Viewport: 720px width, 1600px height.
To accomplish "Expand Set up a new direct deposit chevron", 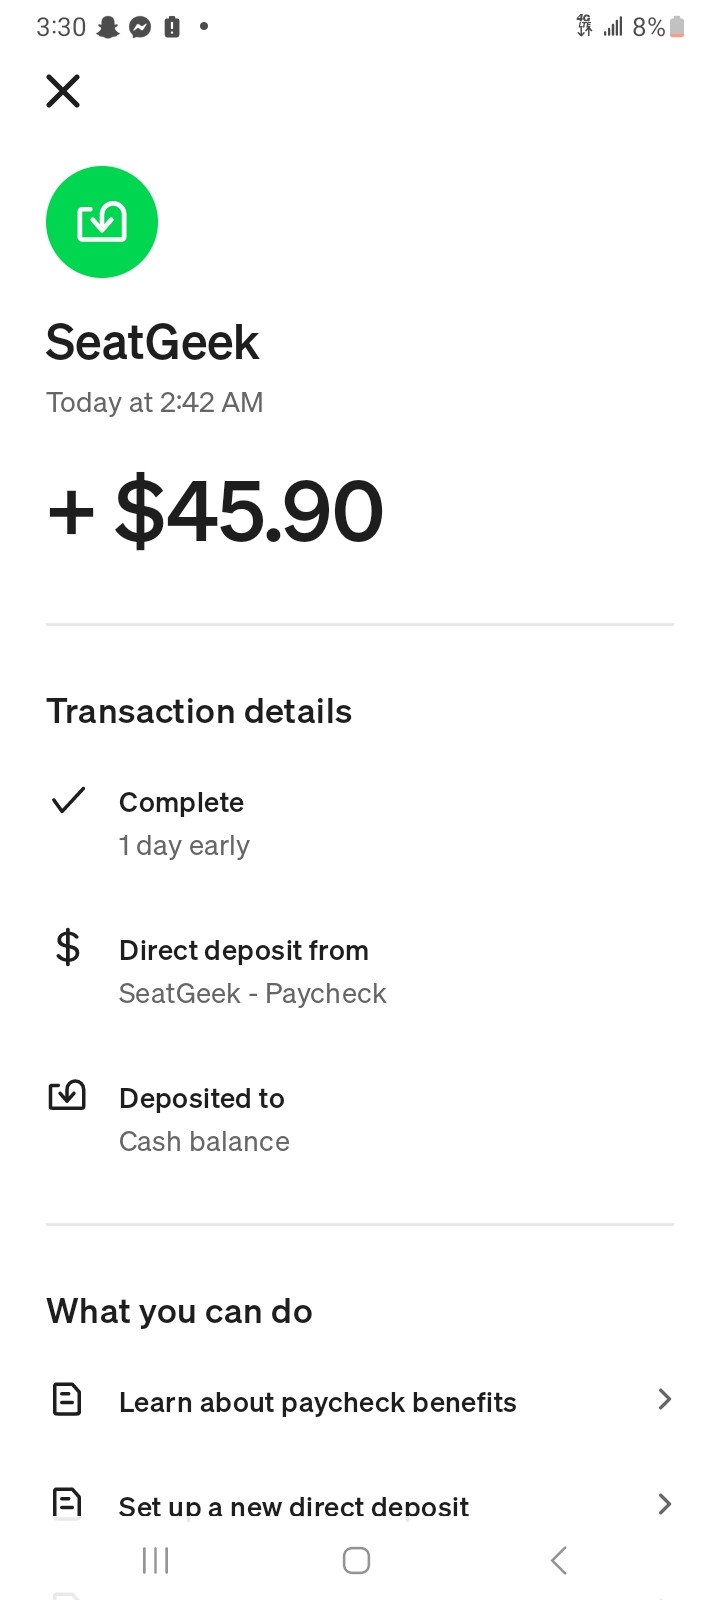I will point(664,1503).
